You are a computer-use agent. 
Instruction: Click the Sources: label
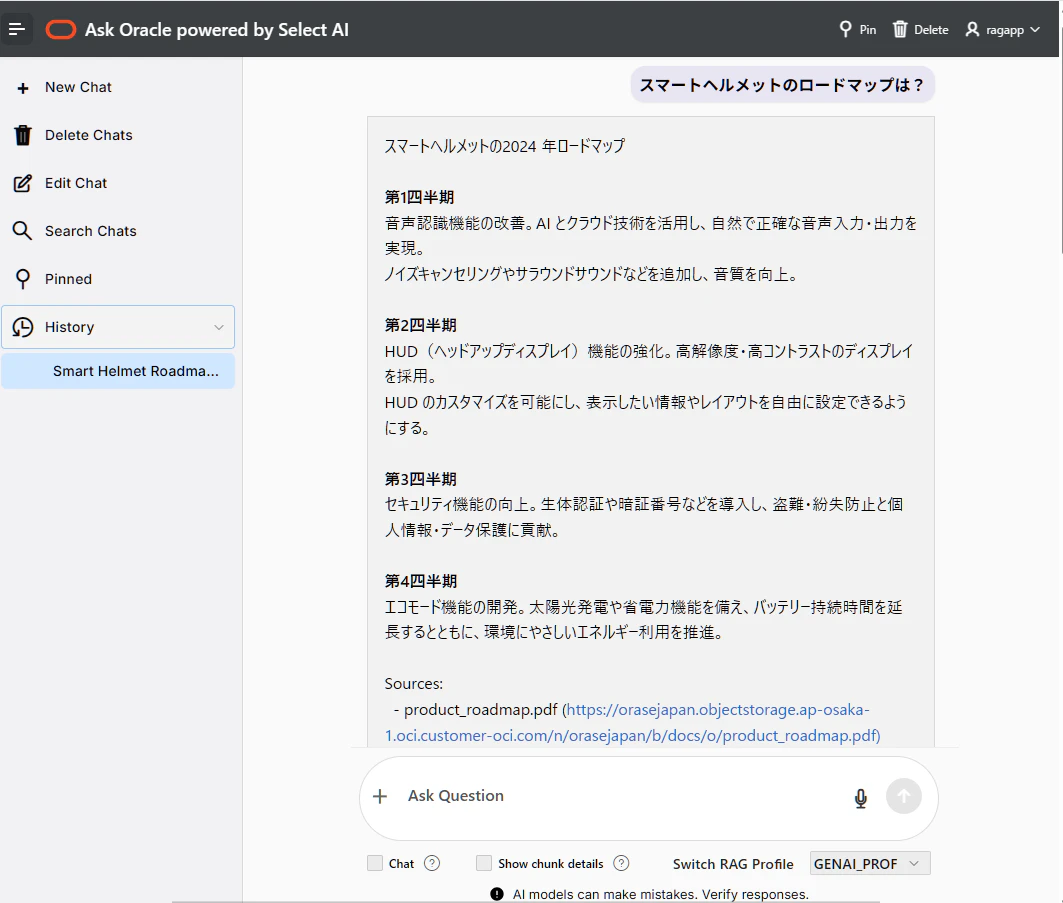414,683
